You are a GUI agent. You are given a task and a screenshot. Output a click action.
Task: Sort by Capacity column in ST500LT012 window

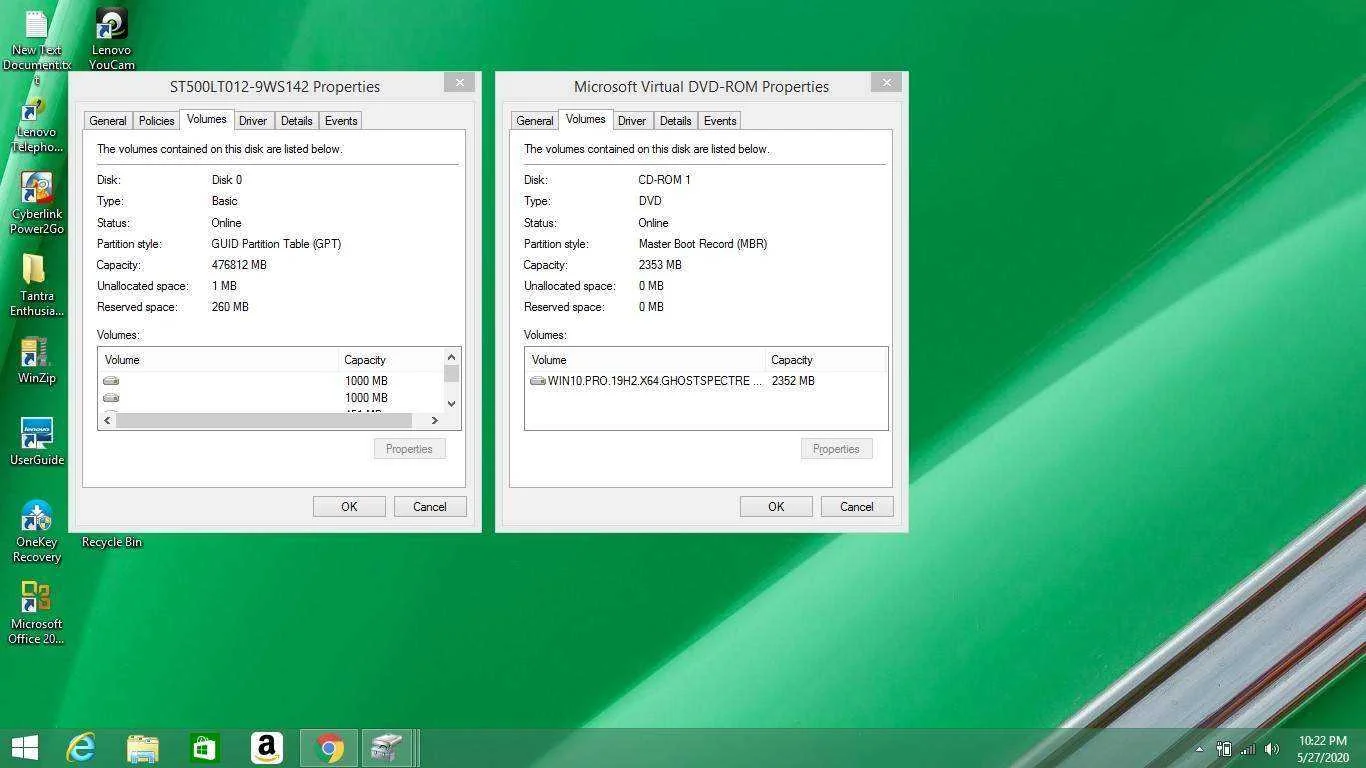point(392,360)
